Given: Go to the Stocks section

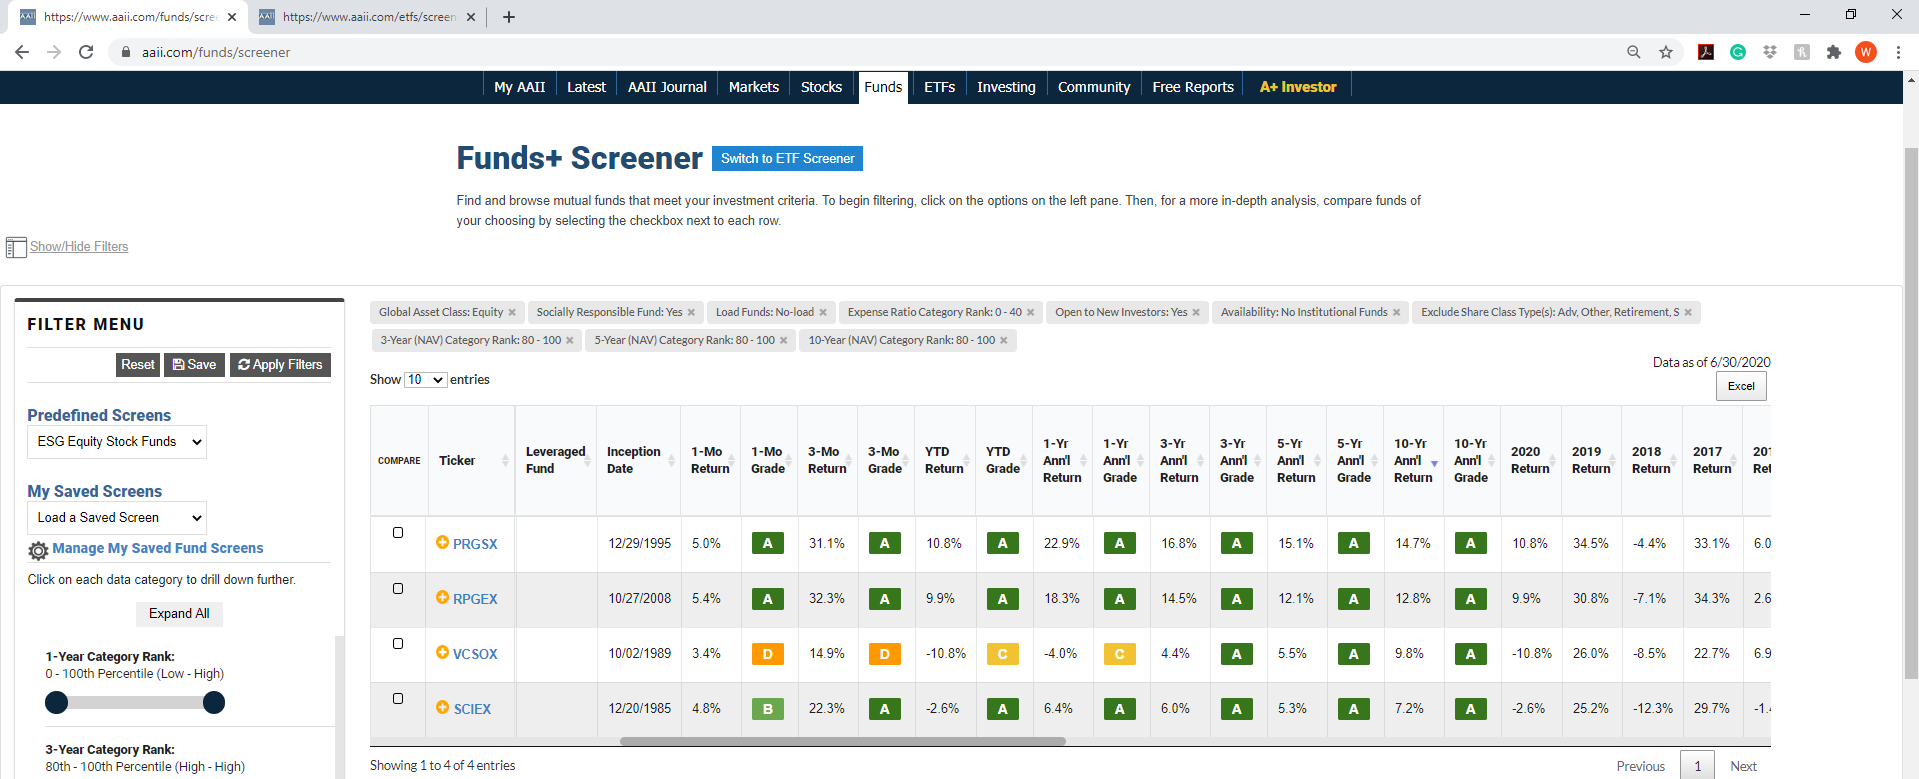Looking at the screenshot, I should pyautogui.click(x=821, y=87).
